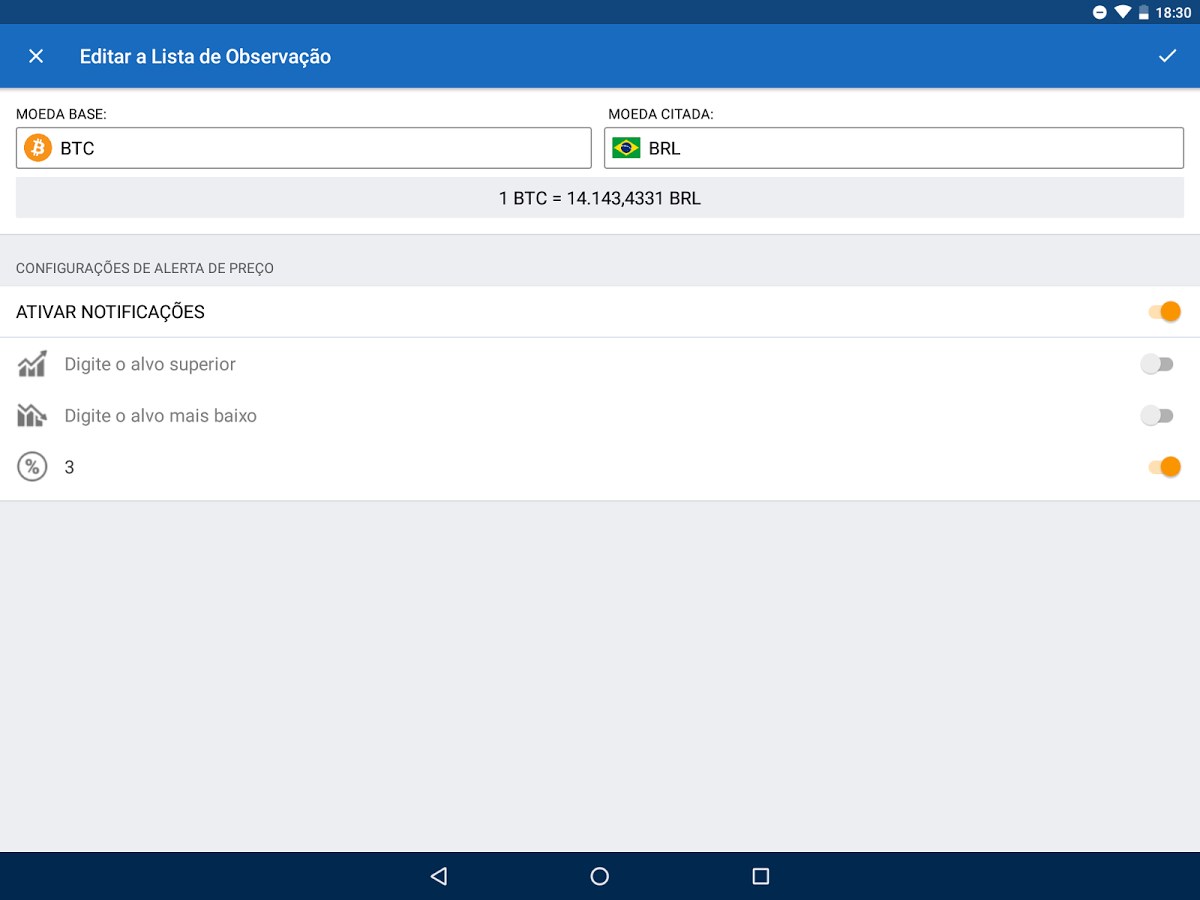Click the rising chart upper target icon
Viewport: 1200px width, 900px height.
coord(33,364)
